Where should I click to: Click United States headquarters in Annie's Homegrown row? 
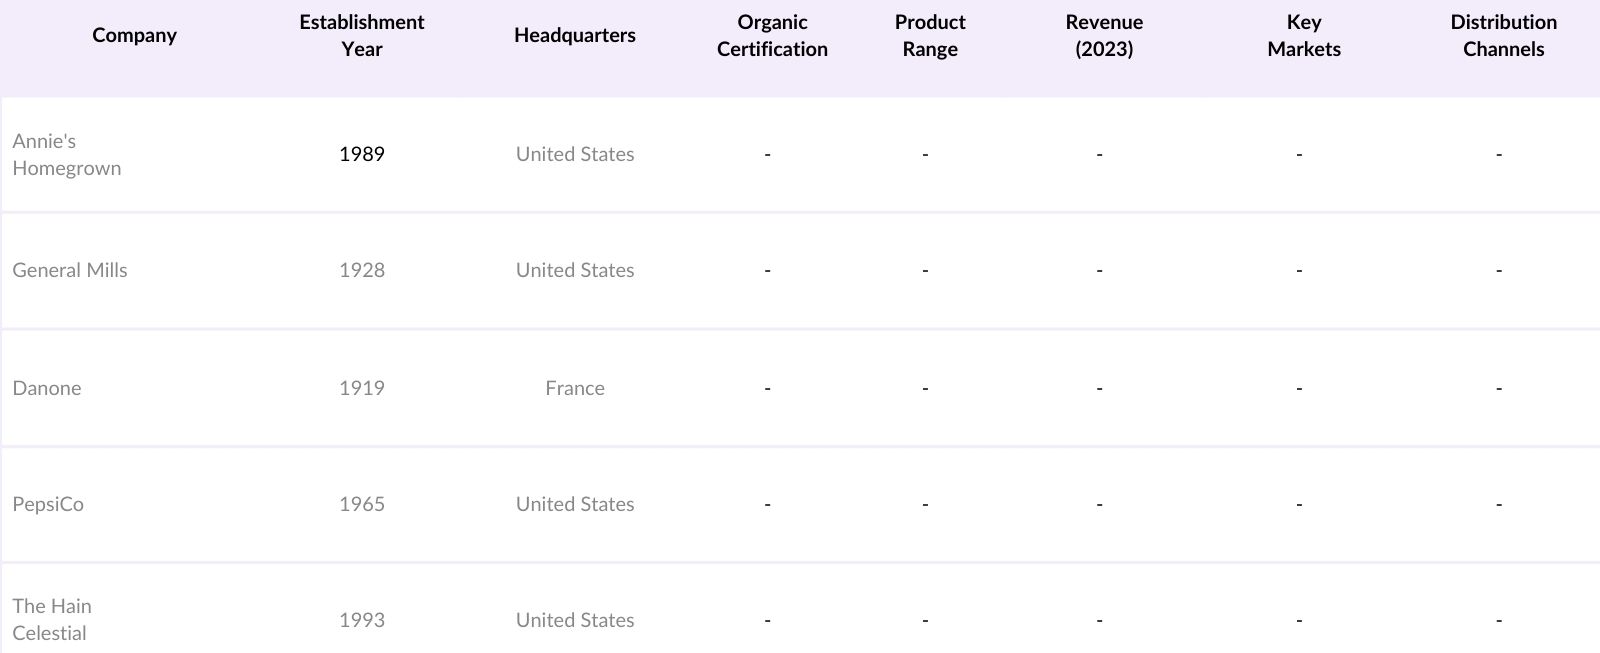pos(575,154)
